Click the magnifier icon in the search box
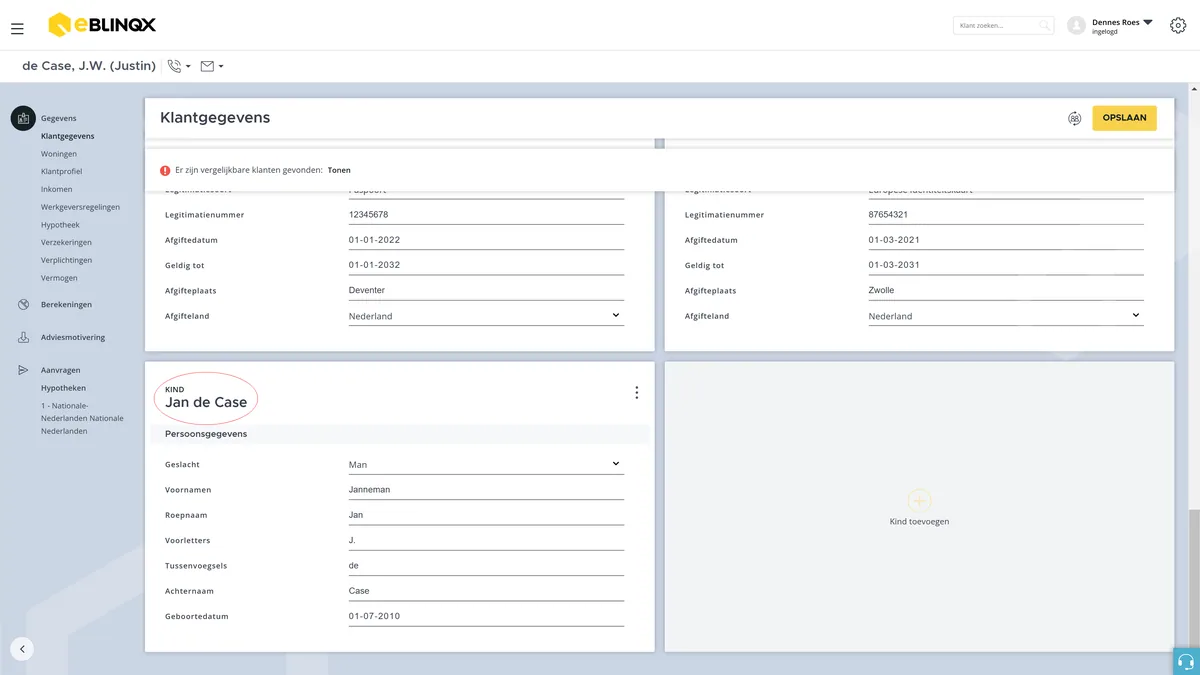 (x=1044, y=25)
